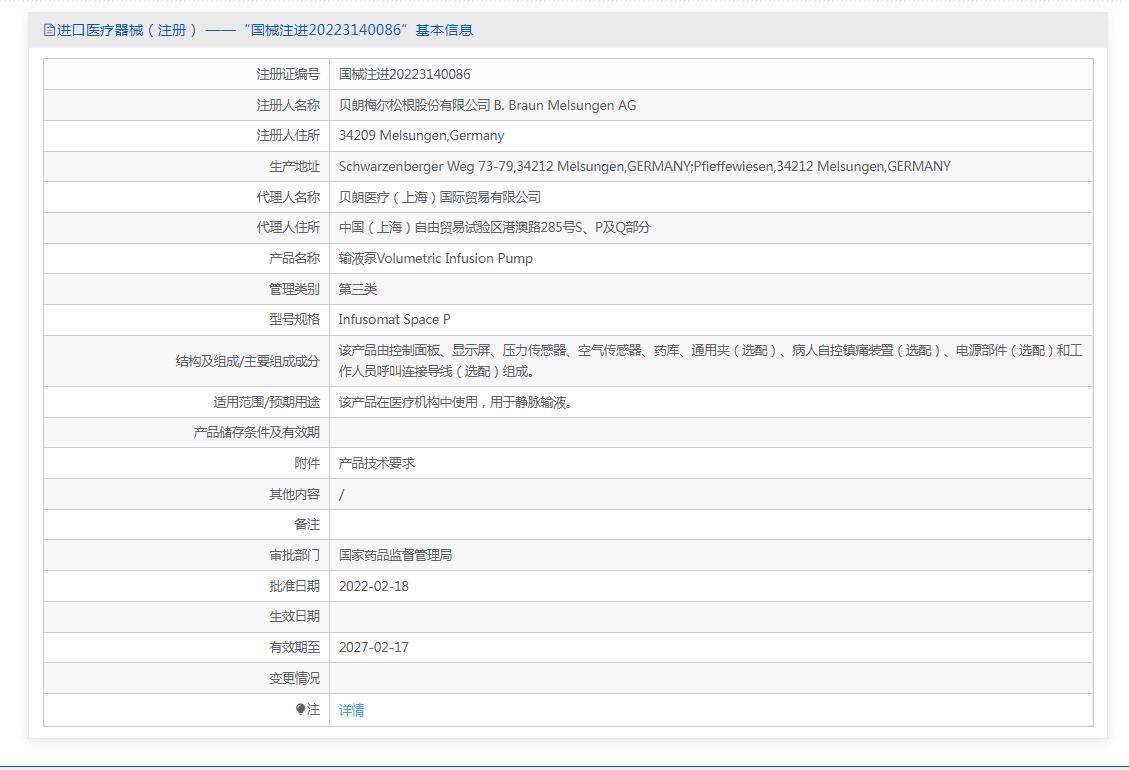Click the bullet icon beside 注 label

pyautogui.click(x=300, y=709)
